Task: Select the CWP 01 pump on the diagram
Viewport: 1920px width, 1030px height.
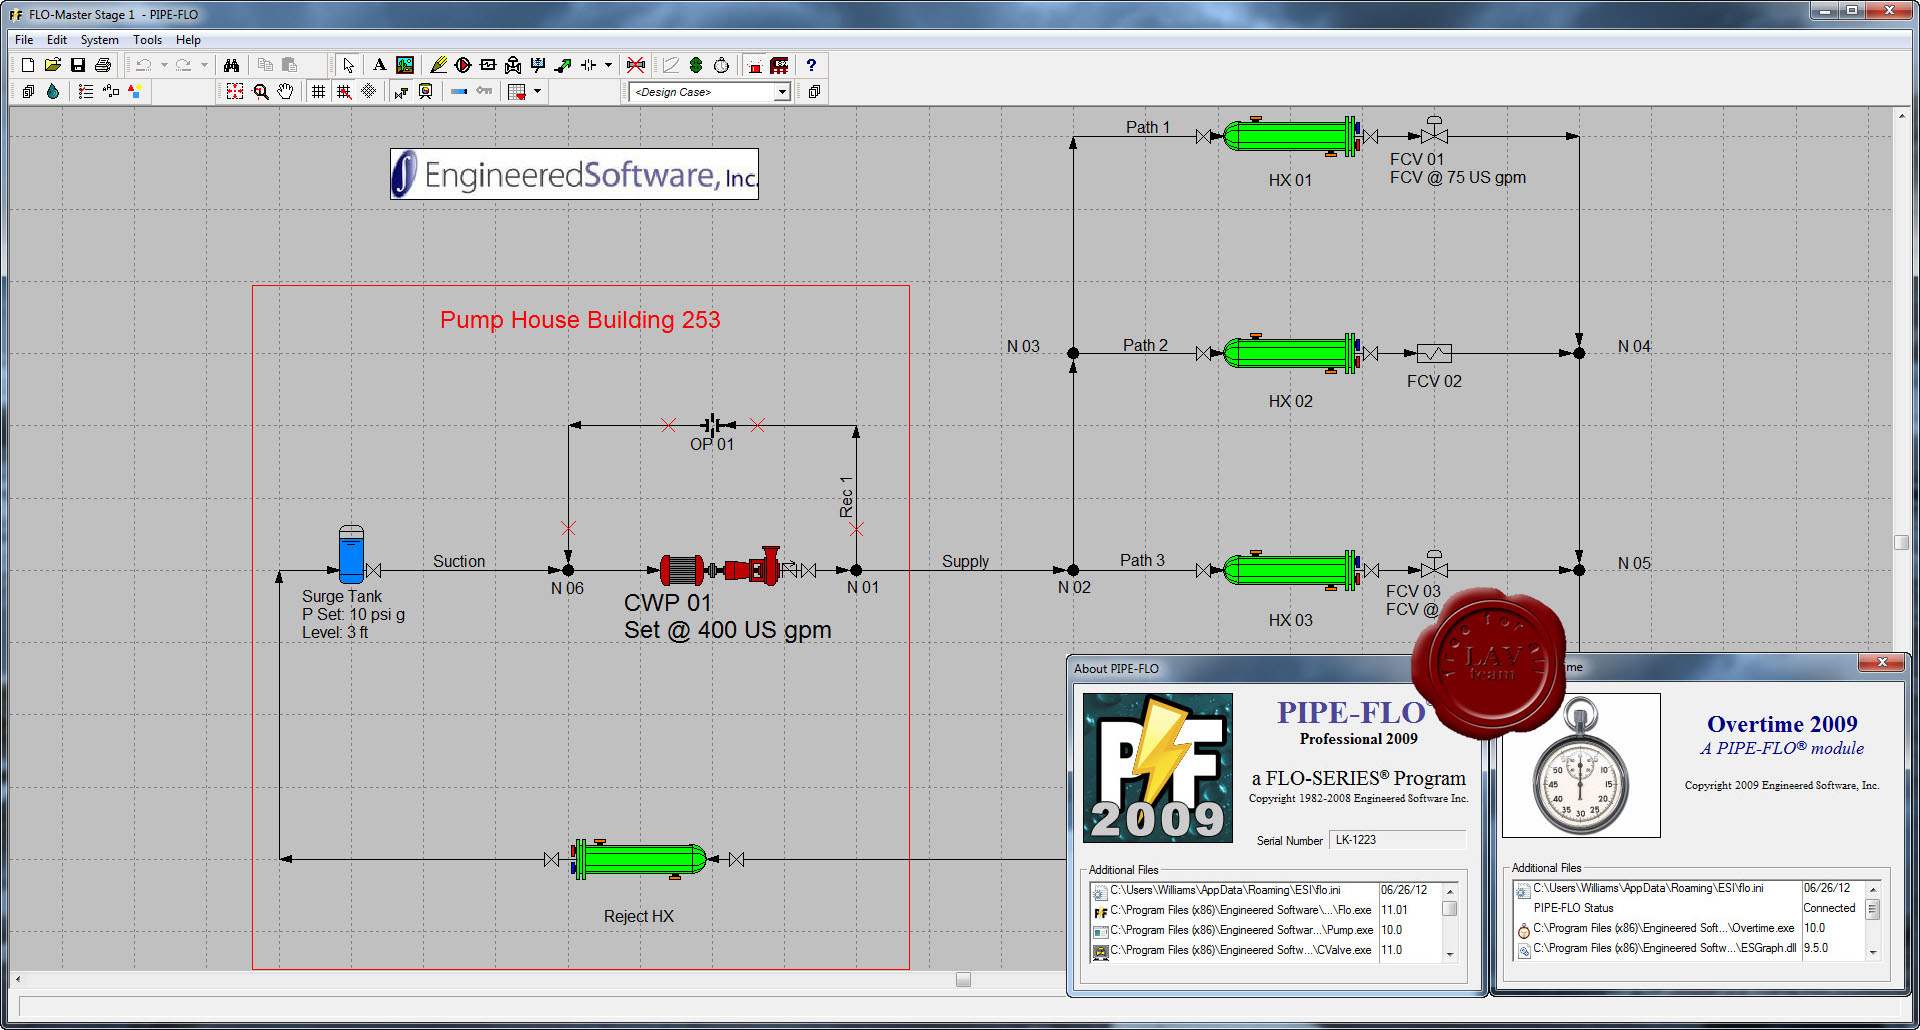Action: click(720, 569)
